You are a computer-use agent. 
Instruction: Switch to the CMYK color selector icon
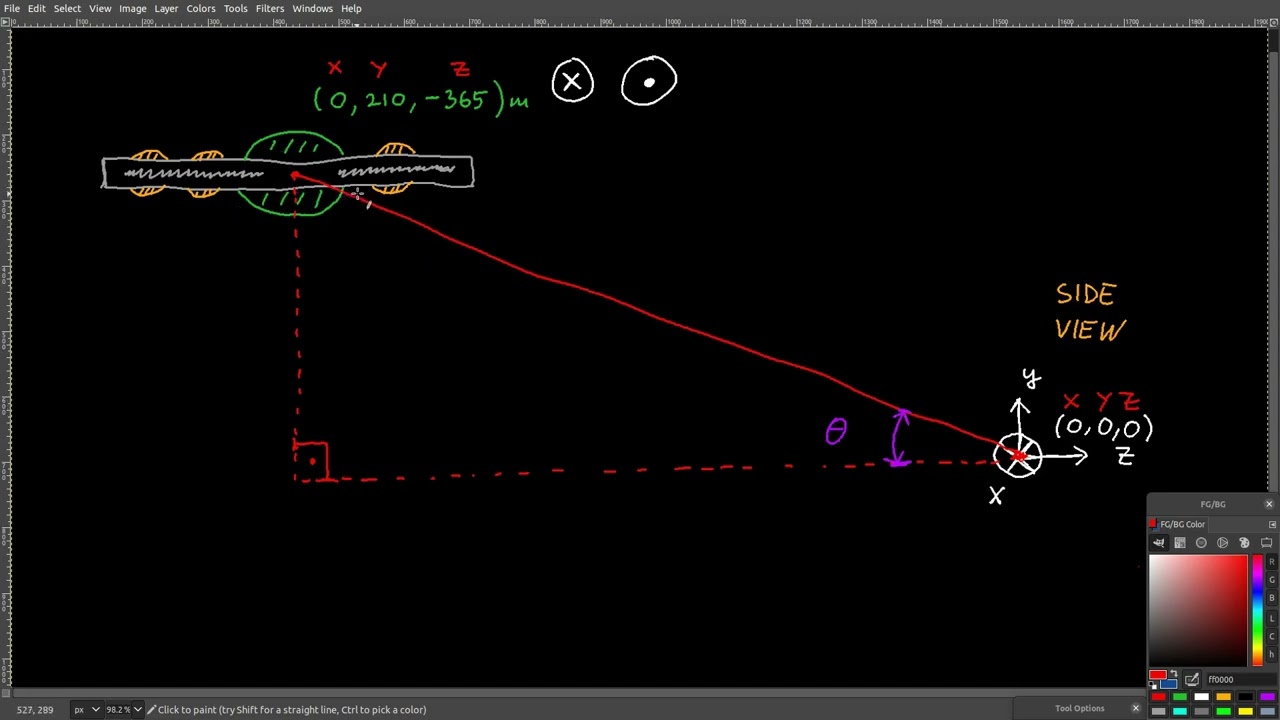pyautogui.click(x=1180, y=543)
